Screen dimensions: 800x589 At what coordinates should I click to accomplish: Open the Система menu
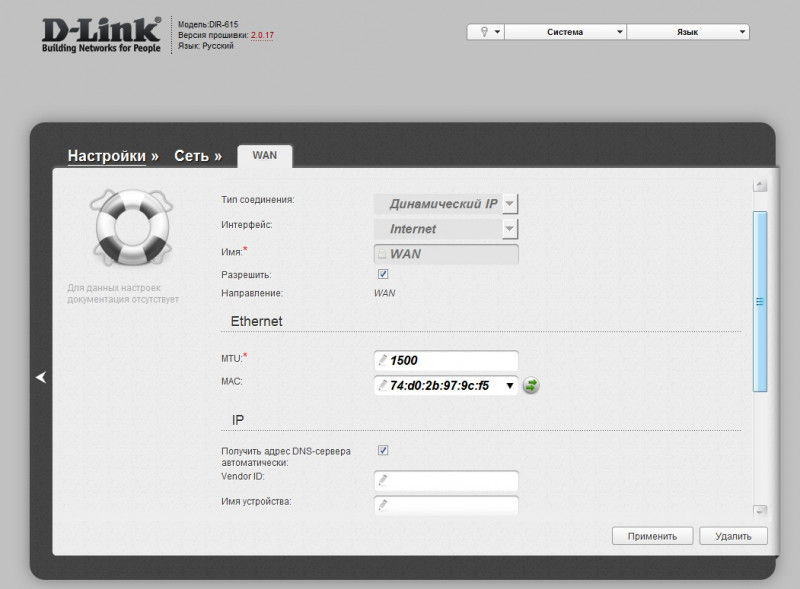[x=565, y=32]
